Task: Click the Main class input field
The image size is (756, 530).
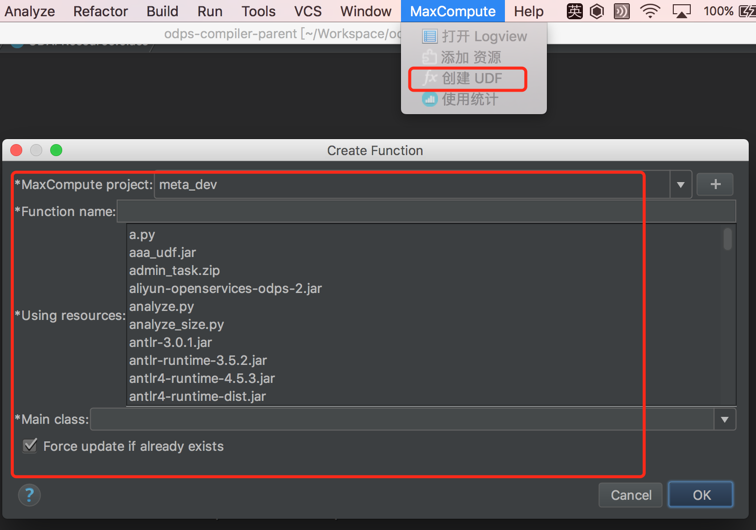Action: click(x=402, y=420)
